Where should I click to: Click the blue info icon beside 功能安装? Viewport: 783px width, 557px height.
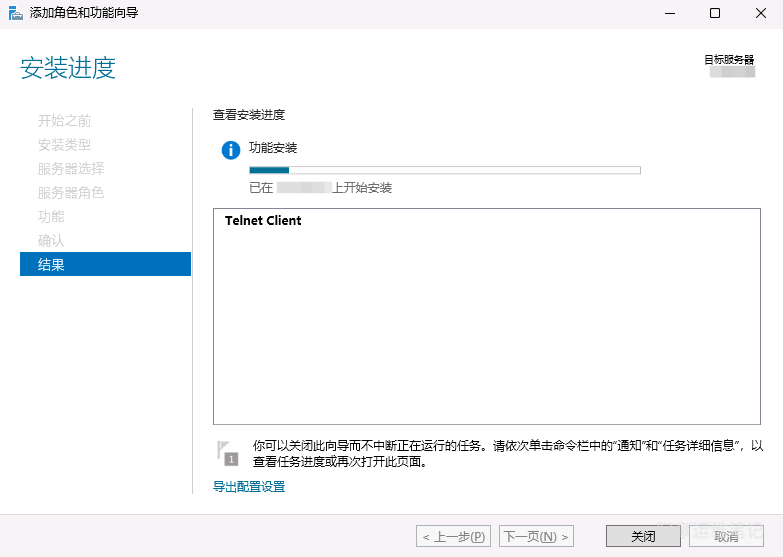231,150
